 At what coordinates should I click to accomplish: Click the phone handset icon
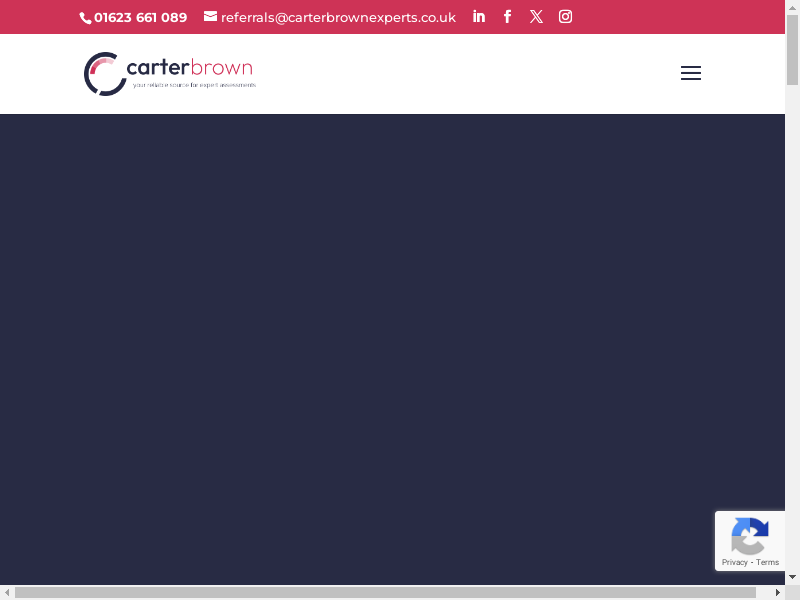[86, 18]
